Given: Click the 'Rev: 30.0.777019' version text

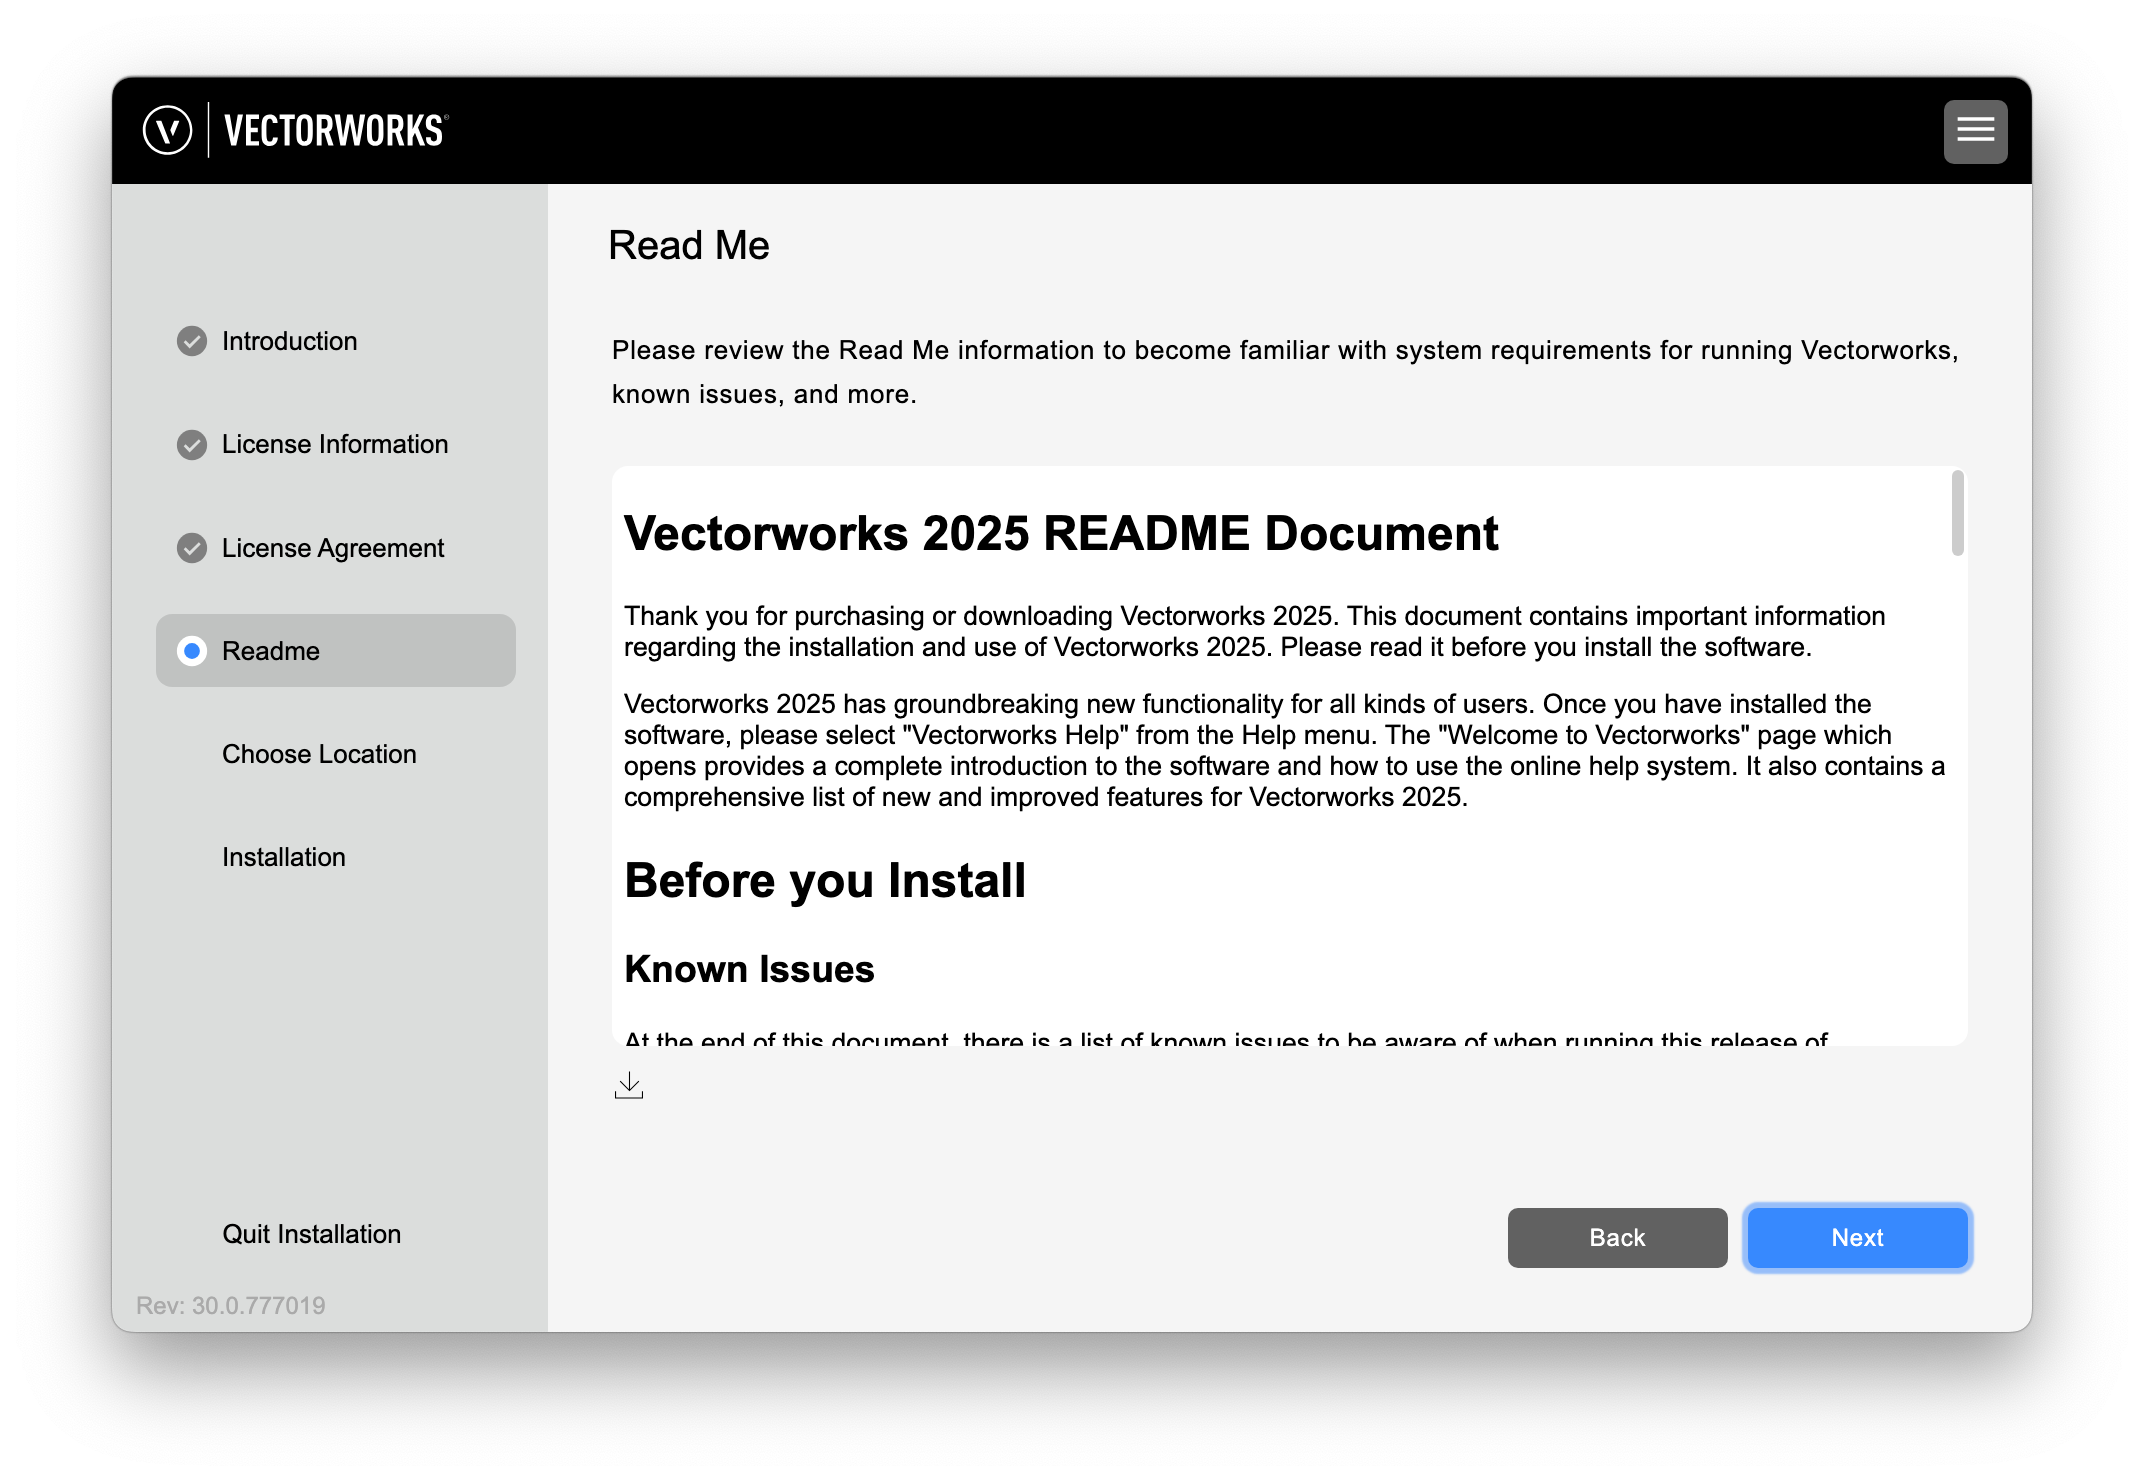Looking at the screenshot, I should click(x=231, y=1305).
